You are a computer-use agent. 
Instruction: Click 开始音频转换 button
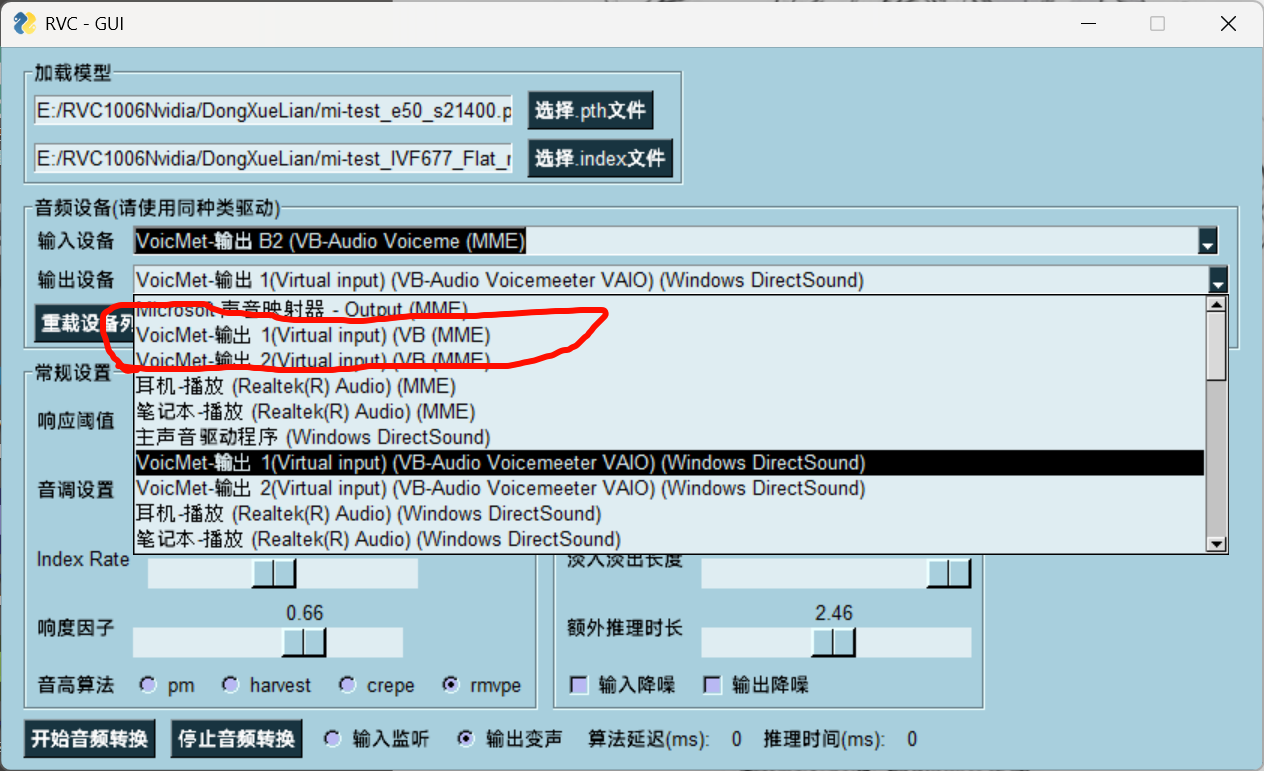click(90, 739)
